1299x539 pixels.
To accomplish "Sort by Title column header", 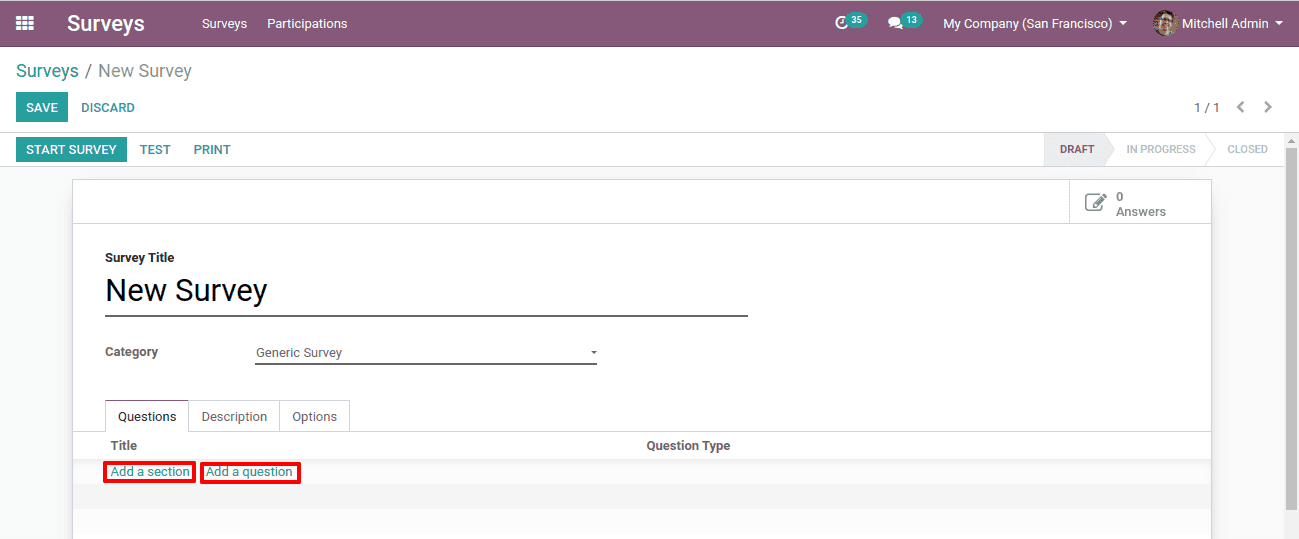I will tap(124, 446).
